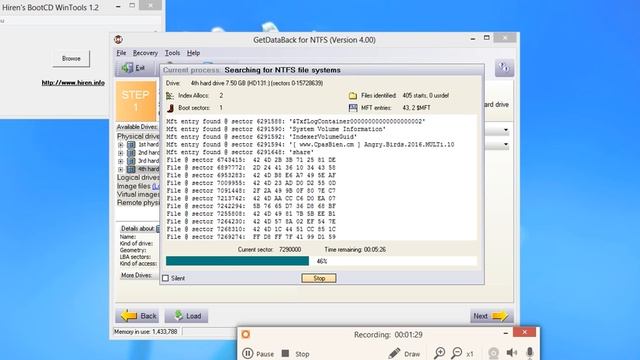The width and height of the screenshot is (640, 360).
Task: Click the MFT entries icon
Action: [353, 108]
